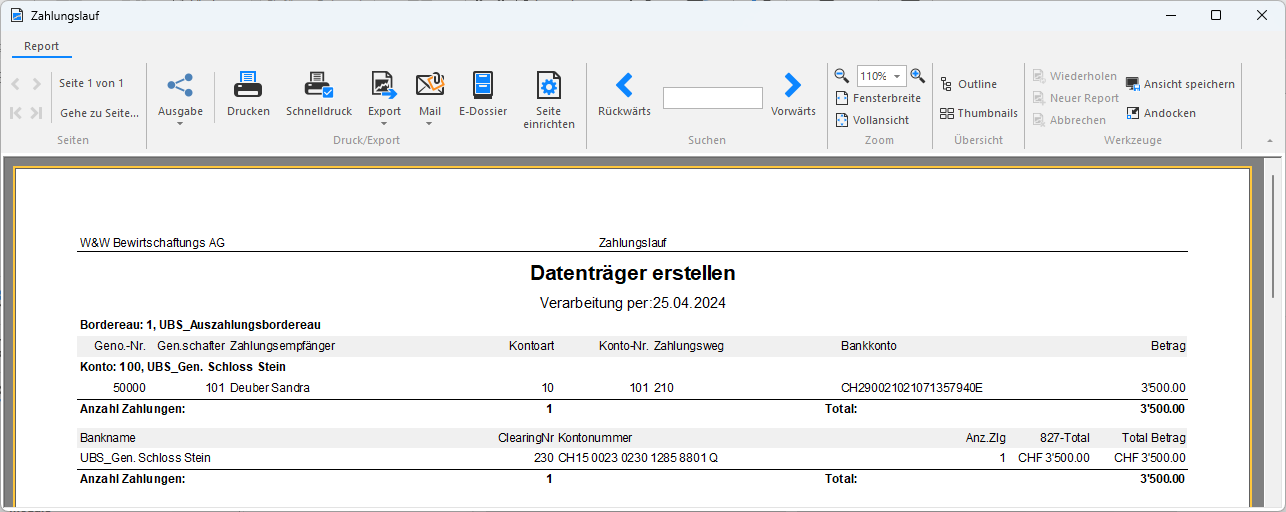Click the Mail envelope icon
Image resolution: width=1286 pixels, height=512 pixels.
click(x=430, y=84)
